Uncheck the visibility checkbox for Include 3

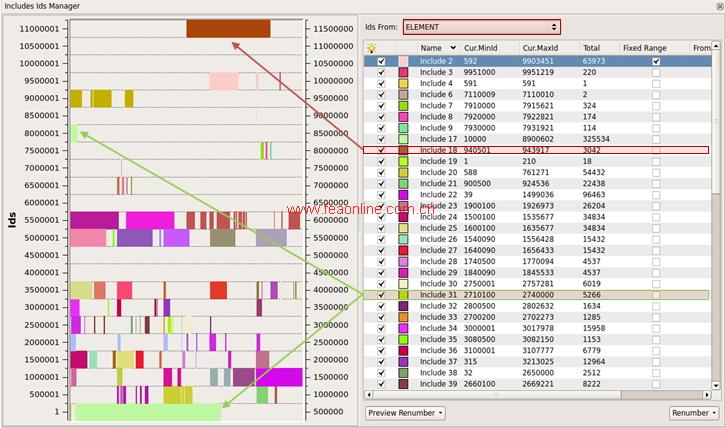pyautogui.click(x=380, y=73)
